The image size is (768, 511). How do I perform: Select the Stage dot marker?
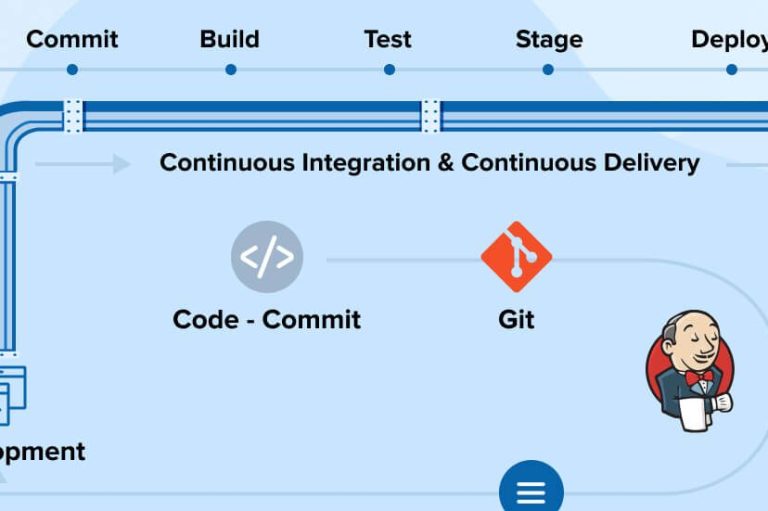(x=548, y=70)
